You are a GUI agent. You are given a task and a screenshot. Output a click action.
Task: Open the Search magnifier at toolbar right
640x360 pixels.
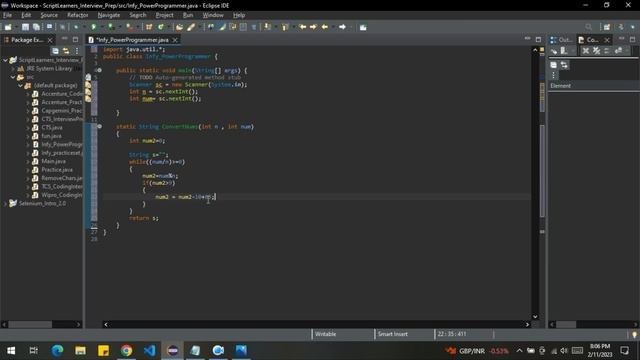tap(589, 27)
